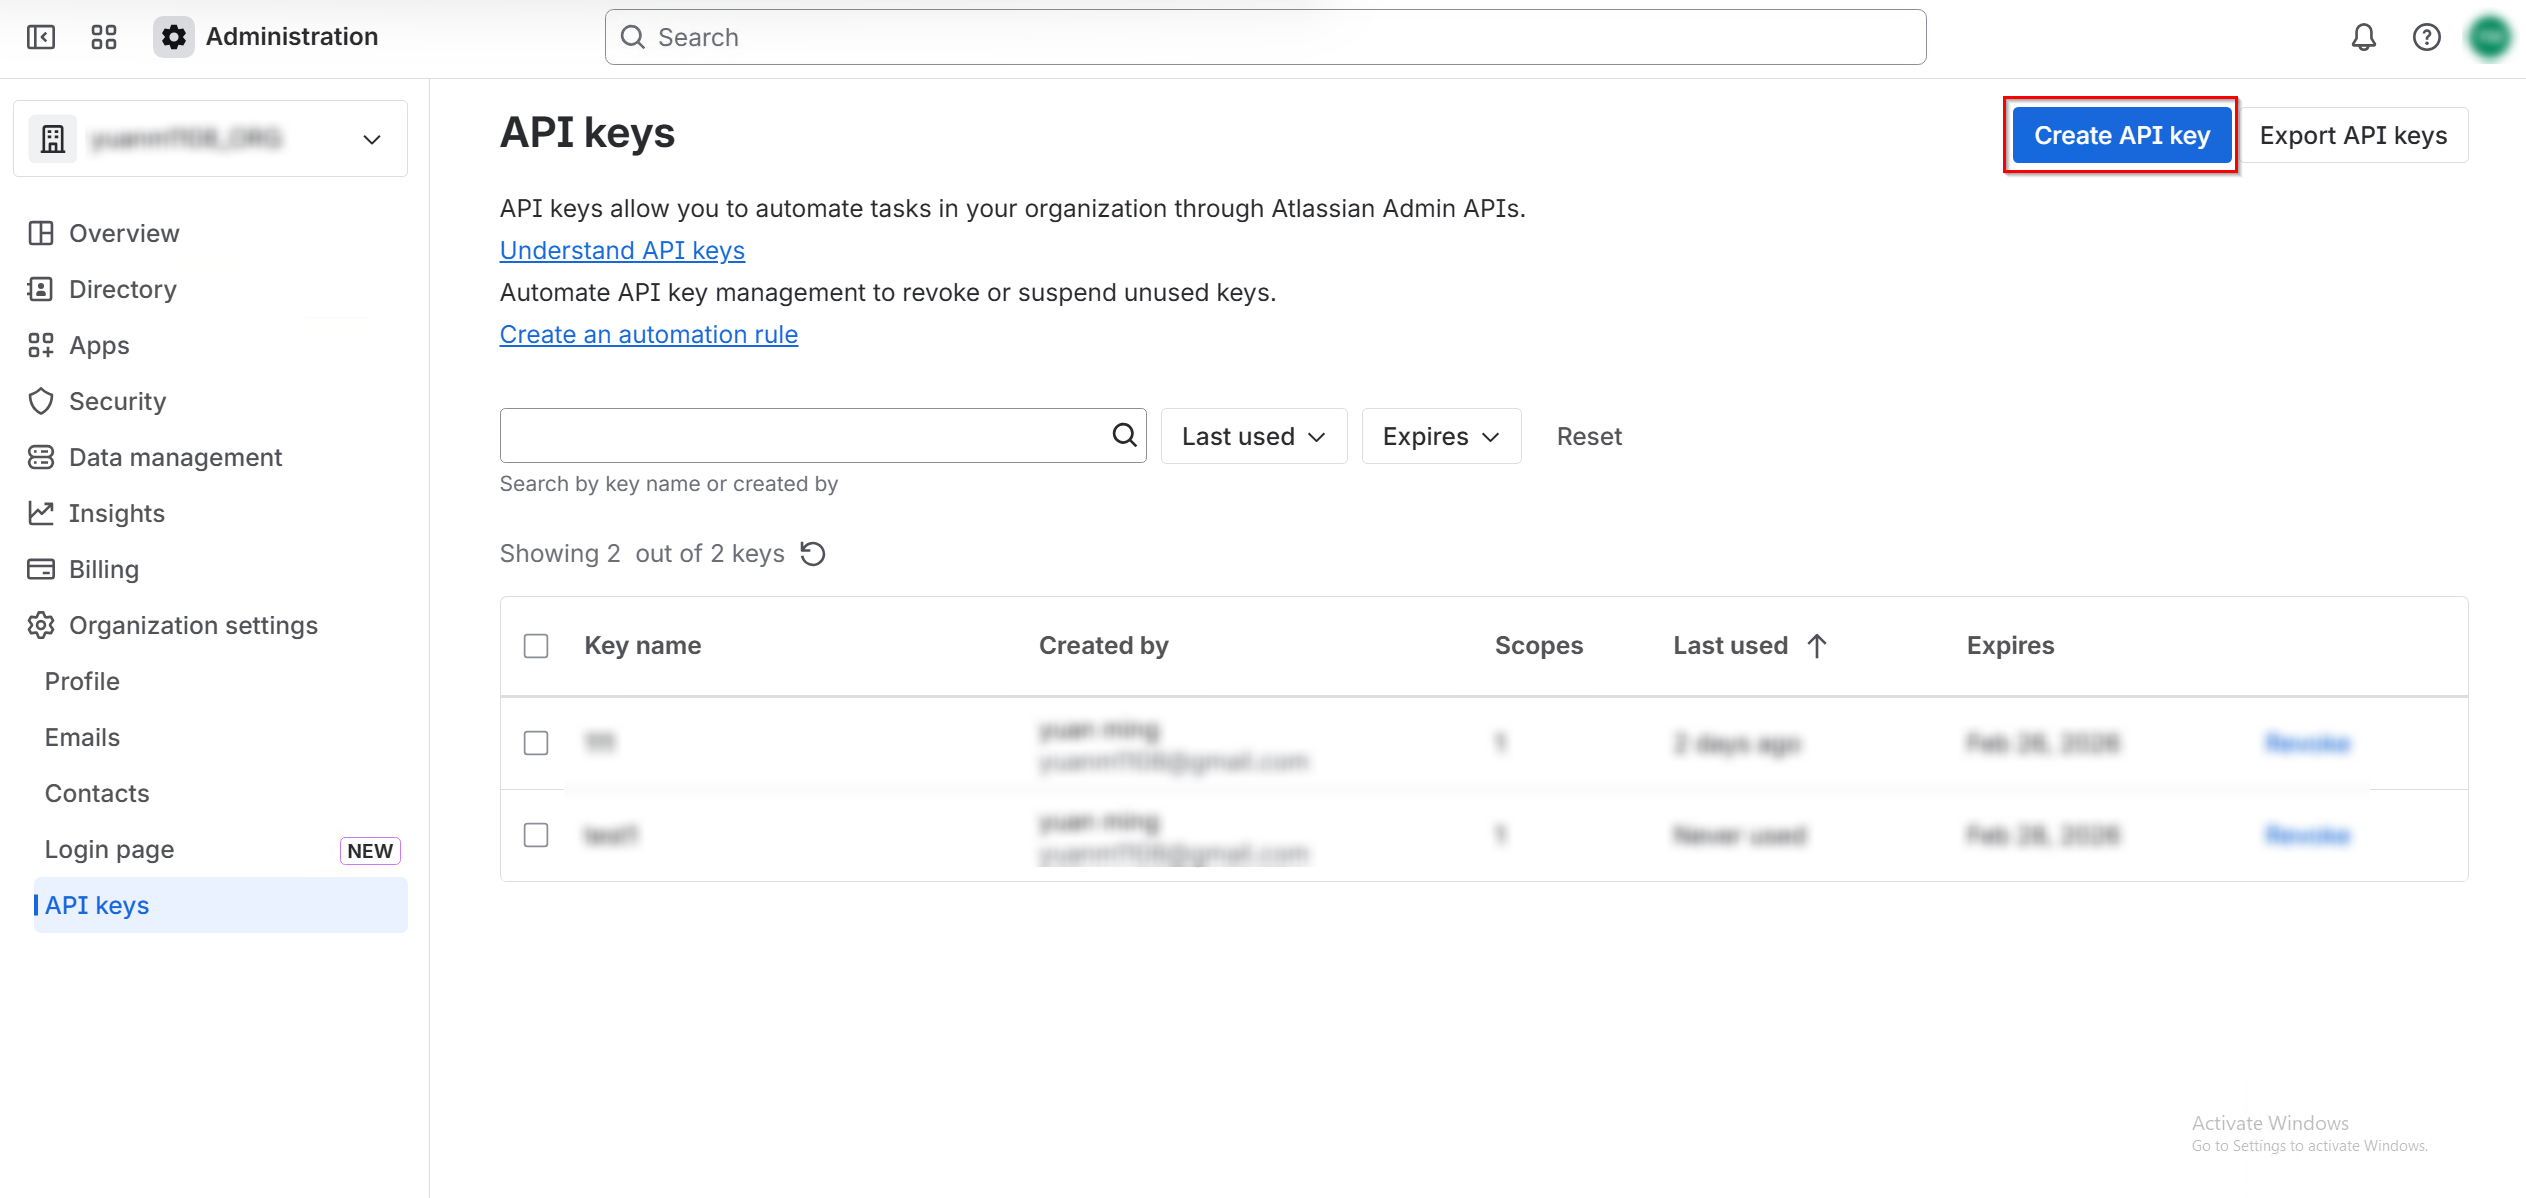Click the key name search field
Screen dimensions: 2526x1198
click(800, 436)
